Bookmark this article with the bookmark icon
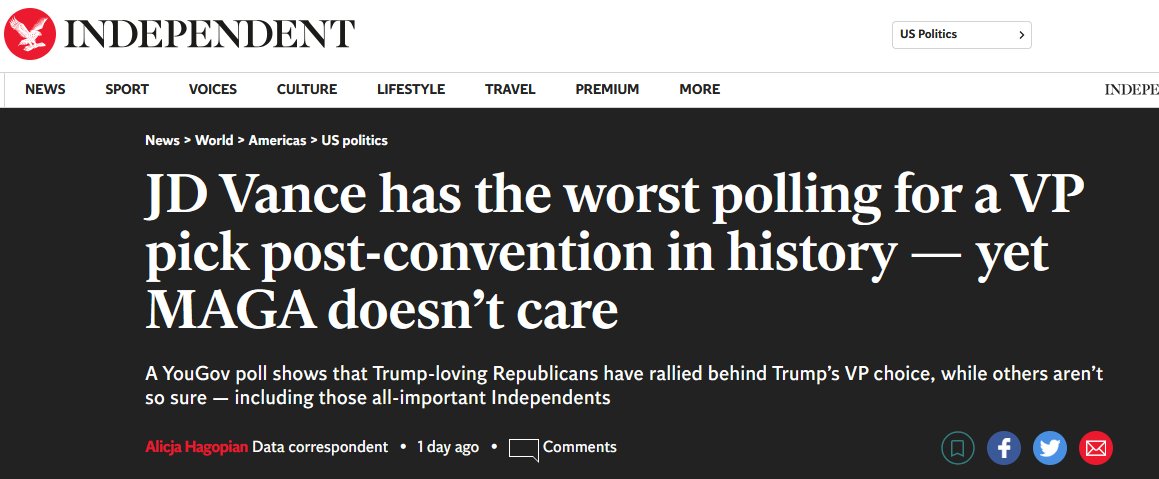 coord(957,448)
